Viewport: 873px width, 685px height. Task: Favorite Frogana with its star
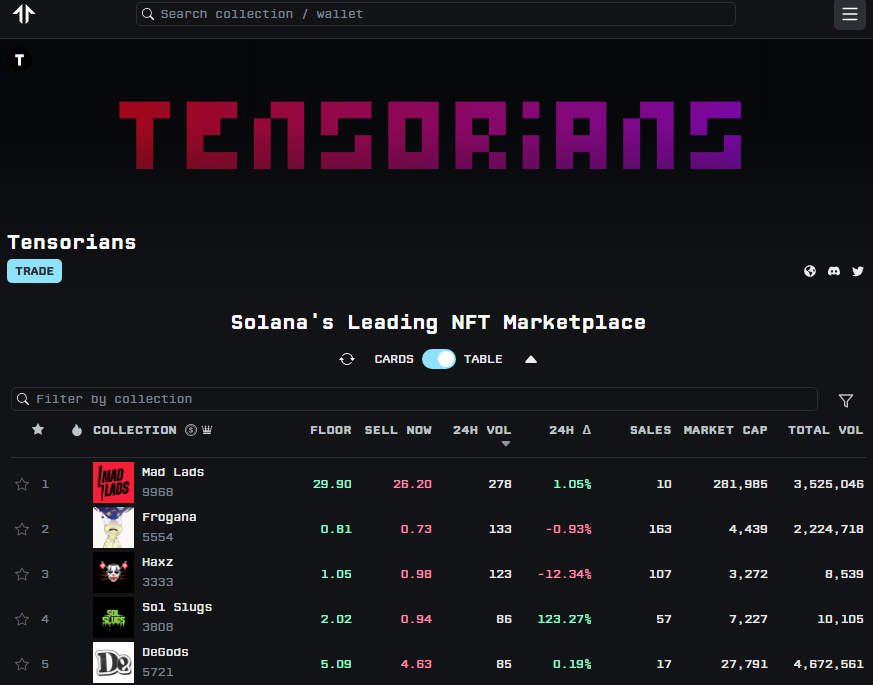pos(22,529)
